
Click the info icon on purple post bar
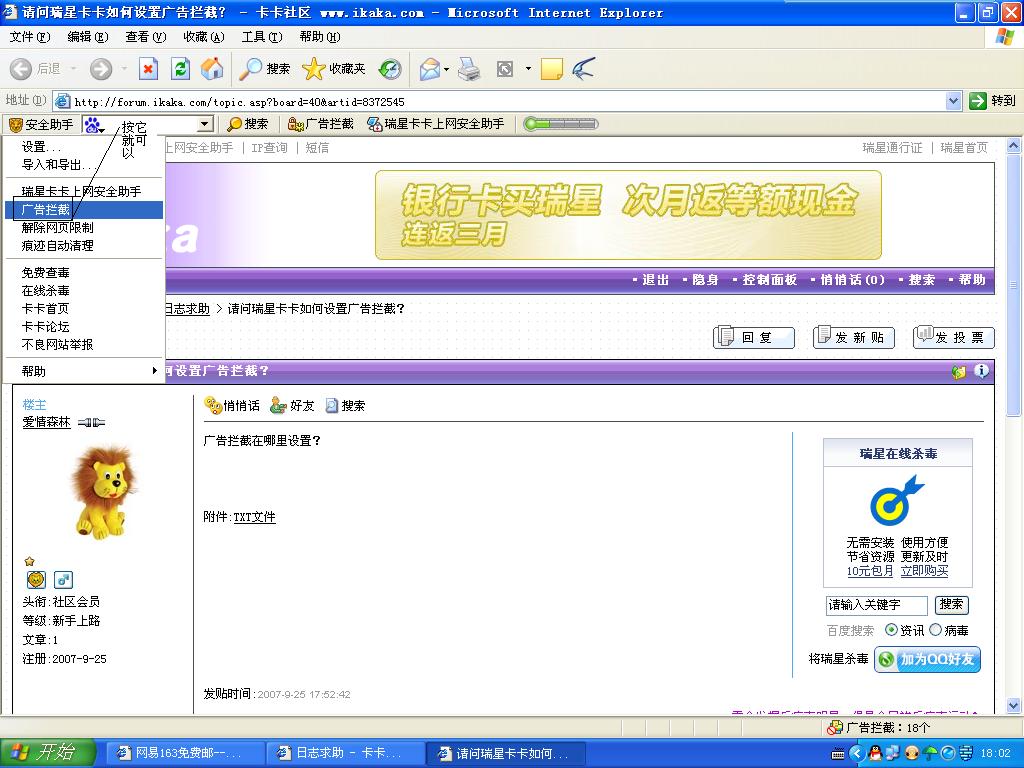pyautogui.click(x=981, y=371)
